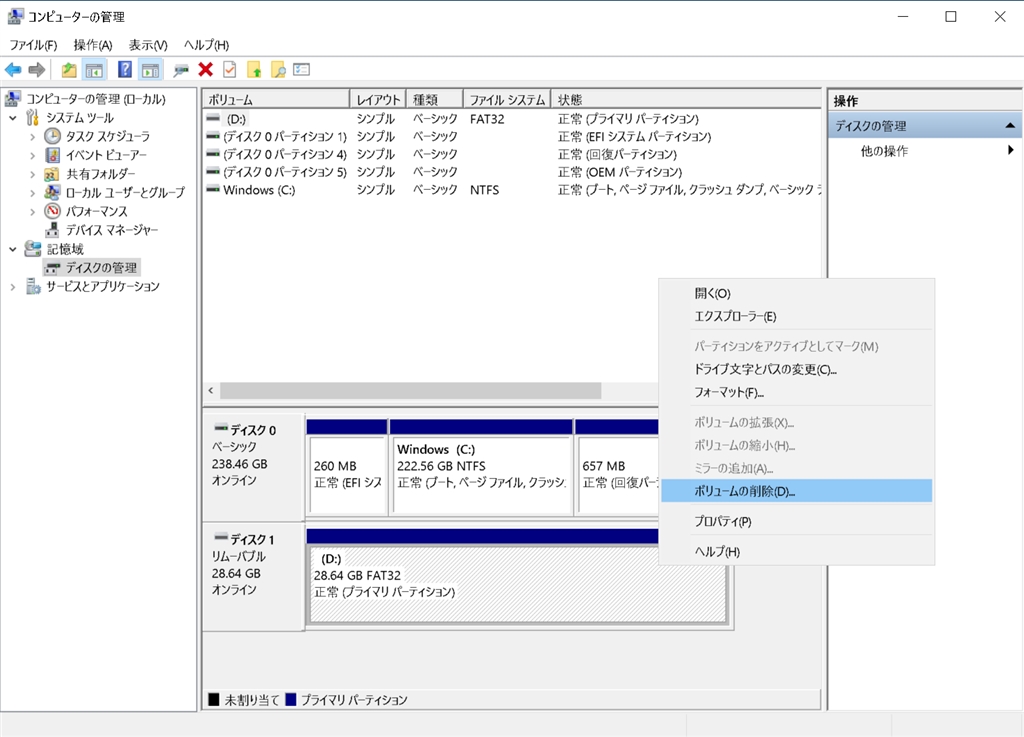Toggle the show/hide action pane toolbar button

tap(150, 70)
